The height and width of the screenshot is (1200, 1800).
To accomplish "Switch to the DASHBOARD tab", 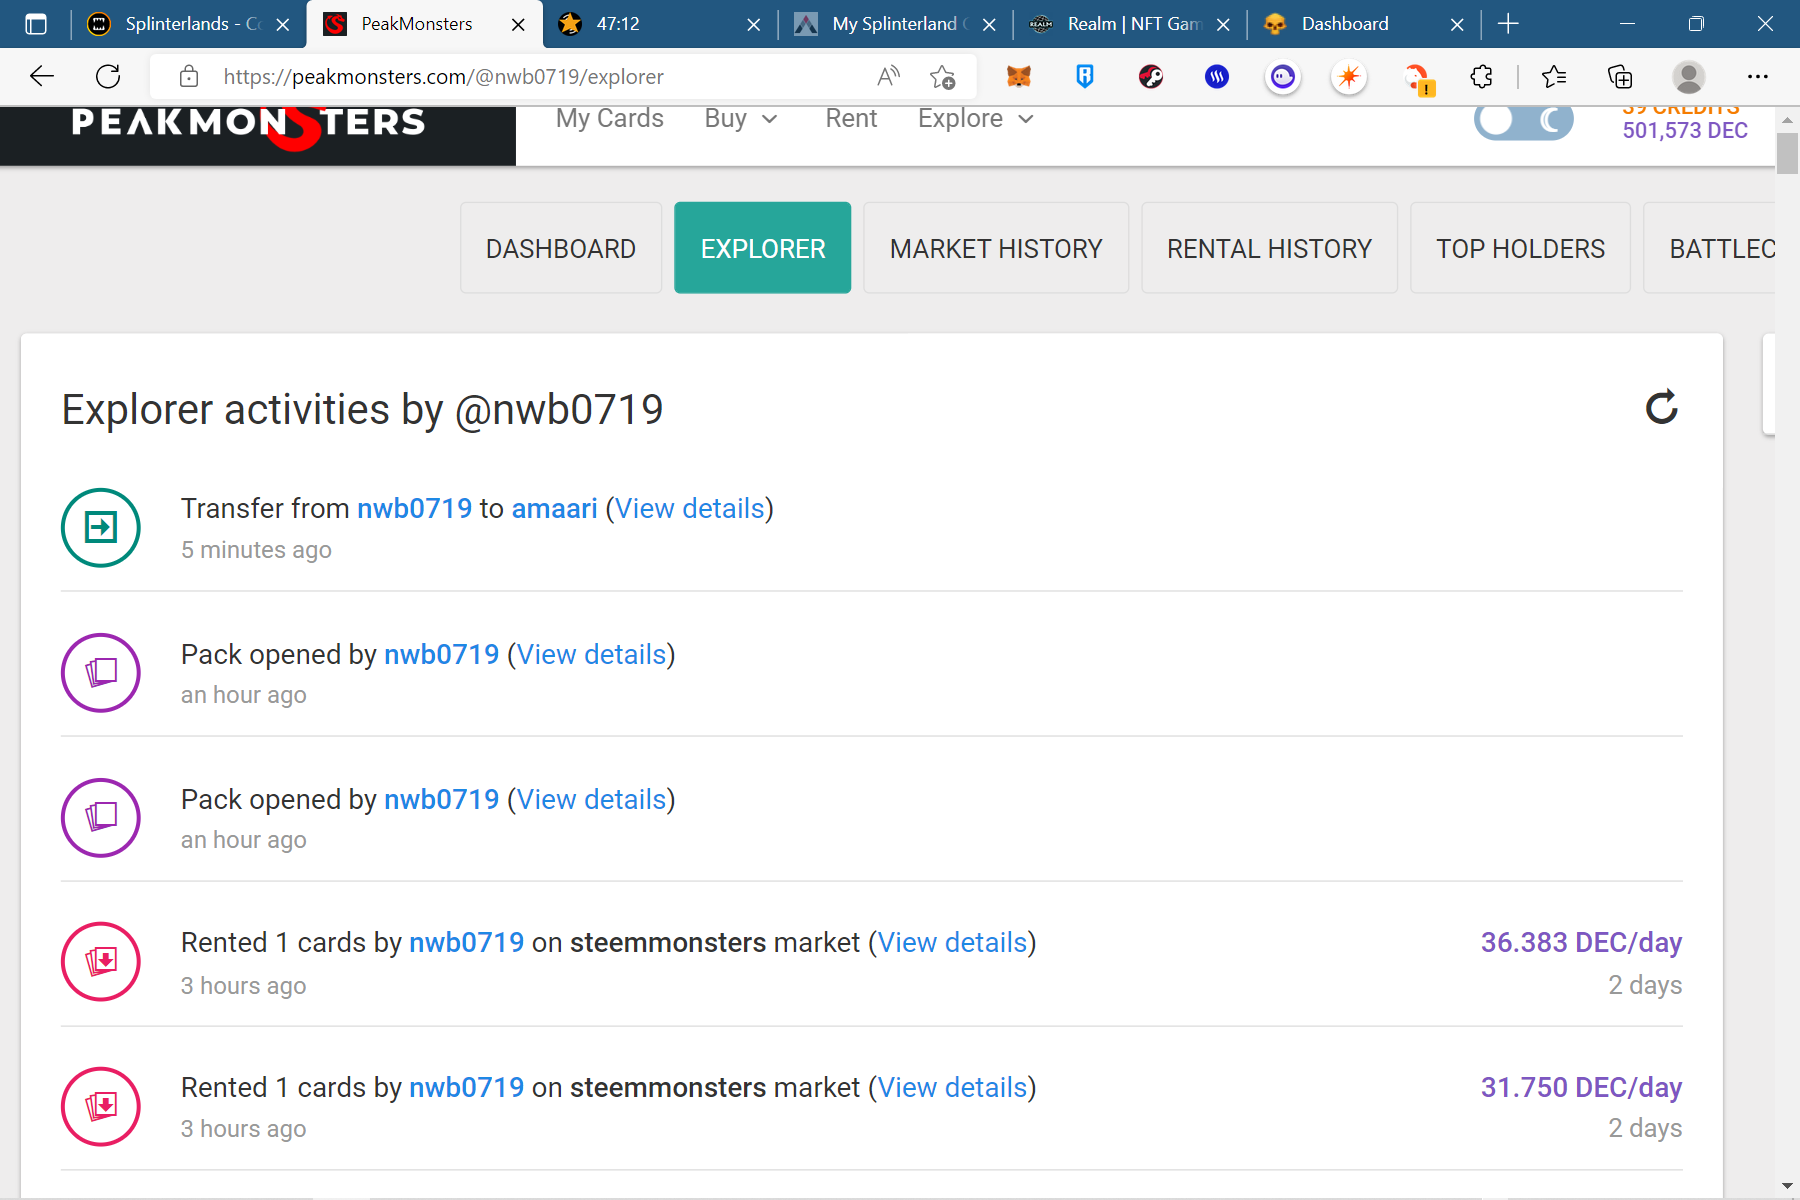I will coord(561,248).
